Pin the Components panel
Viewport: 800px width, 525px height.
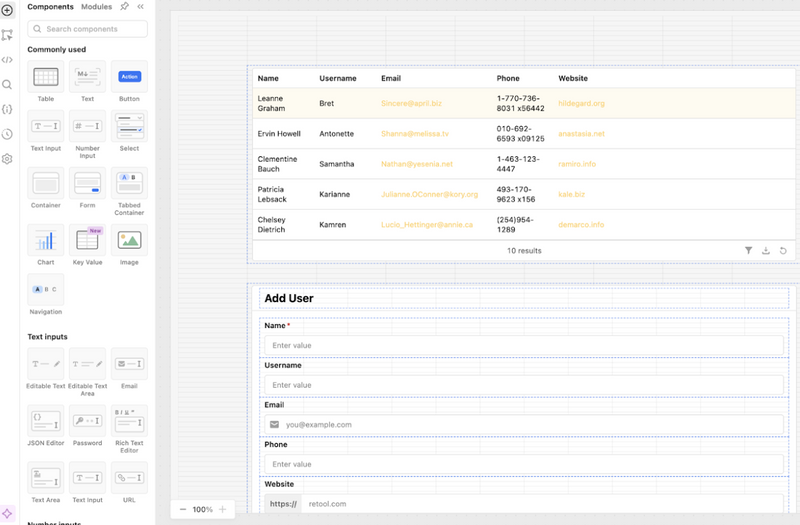[124, 7]
